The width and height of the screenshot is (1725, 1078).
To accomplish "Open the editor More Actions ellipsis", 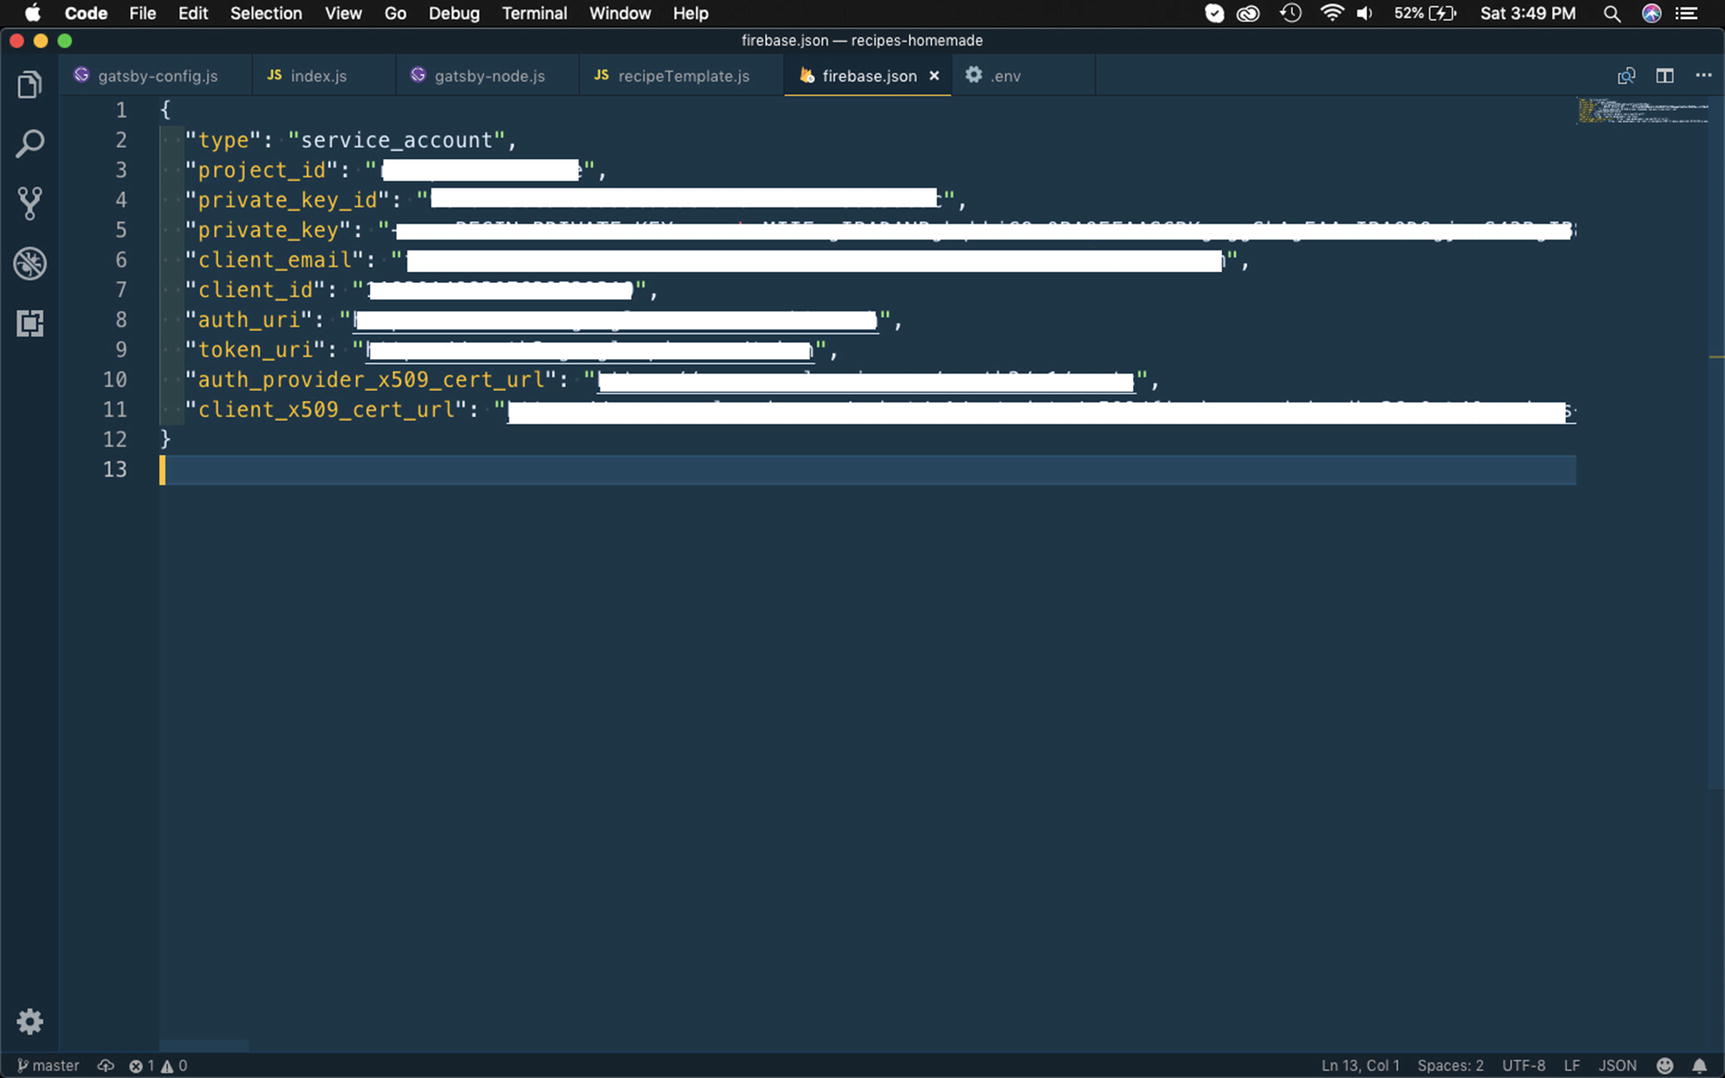I will [x=1704, y=76].
